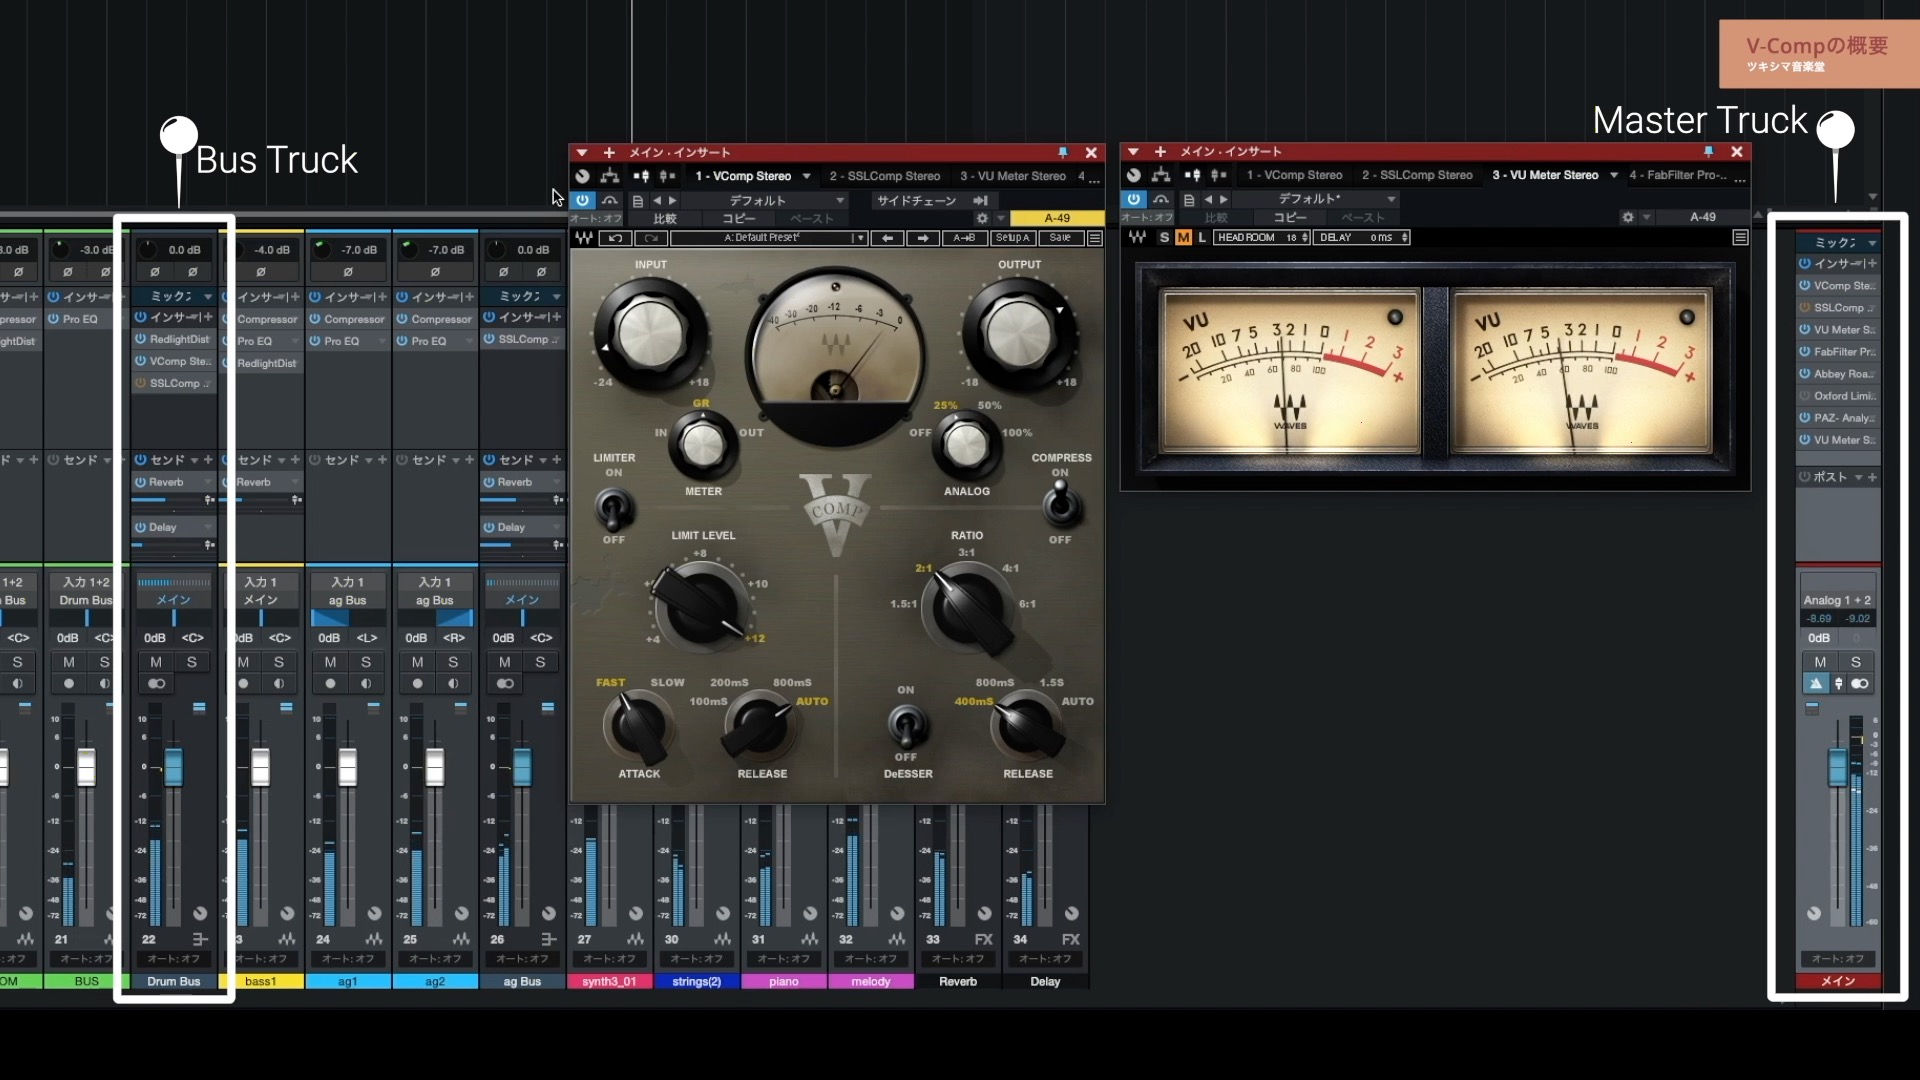The width and height of the screenshot is (1920, 1080).
Task: Click the Drum Bus channel fader
Action: tap(174, 767)
